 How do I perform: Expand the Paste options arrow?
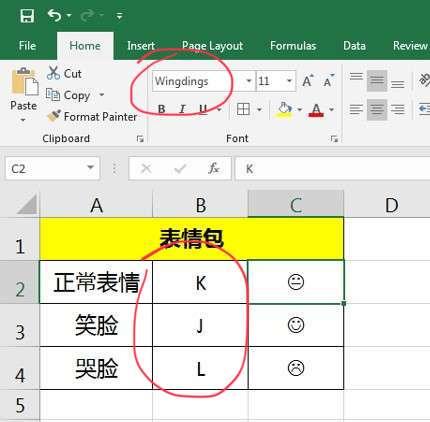[23, 120]
